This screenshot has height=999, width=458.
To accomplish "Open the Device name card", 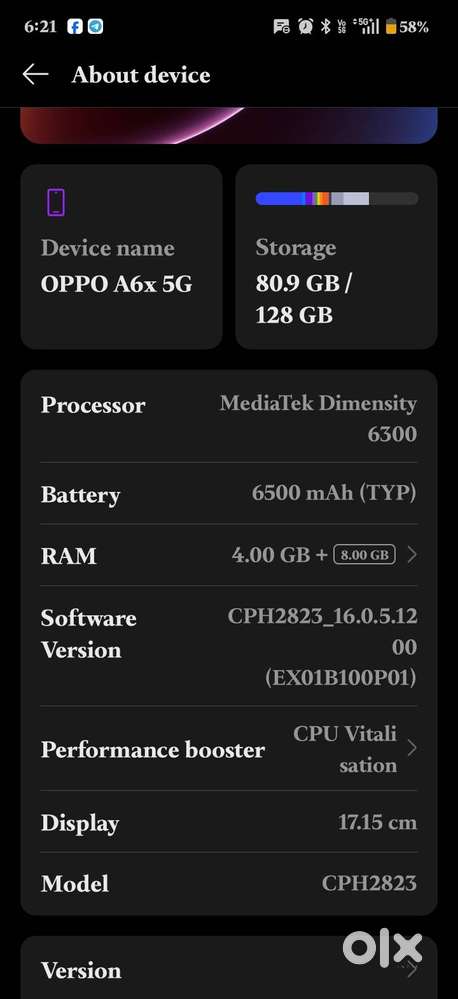I will coord(122,257).
